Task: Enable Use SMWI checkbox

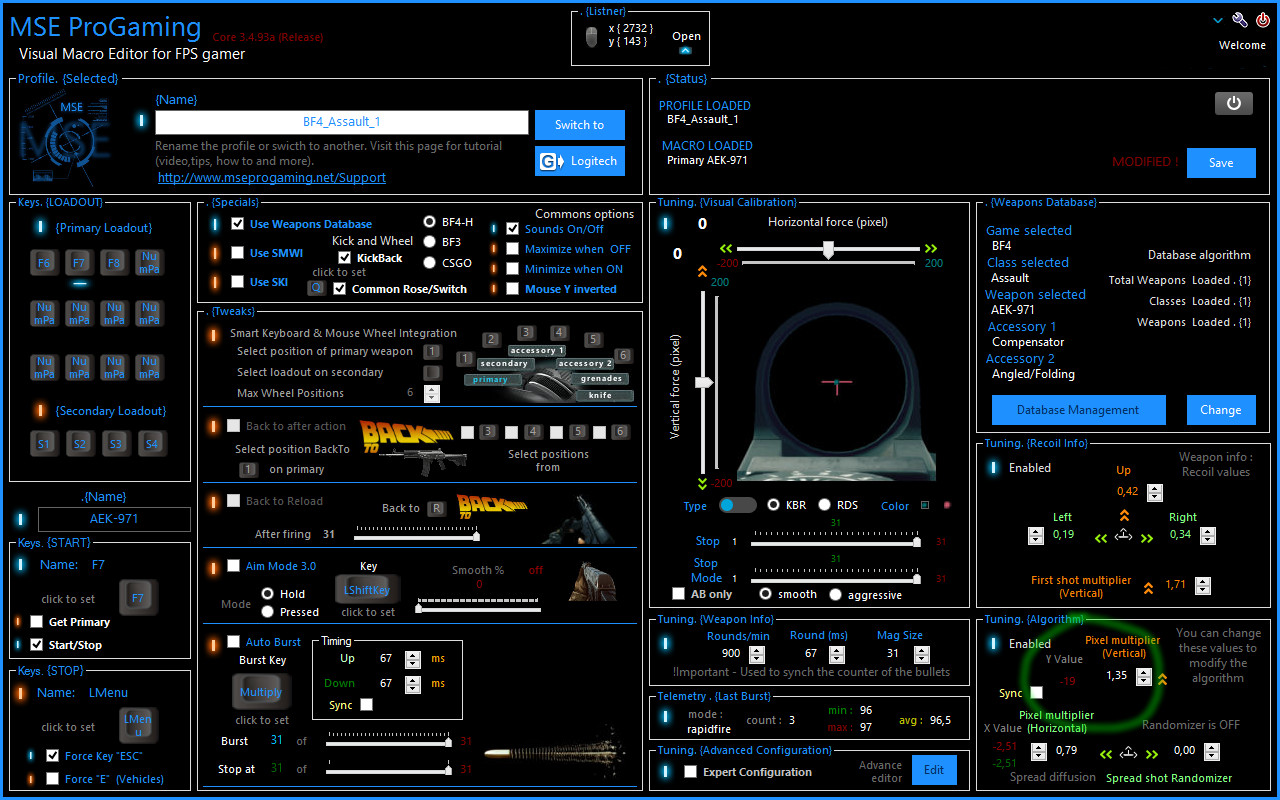Action: 238,253
